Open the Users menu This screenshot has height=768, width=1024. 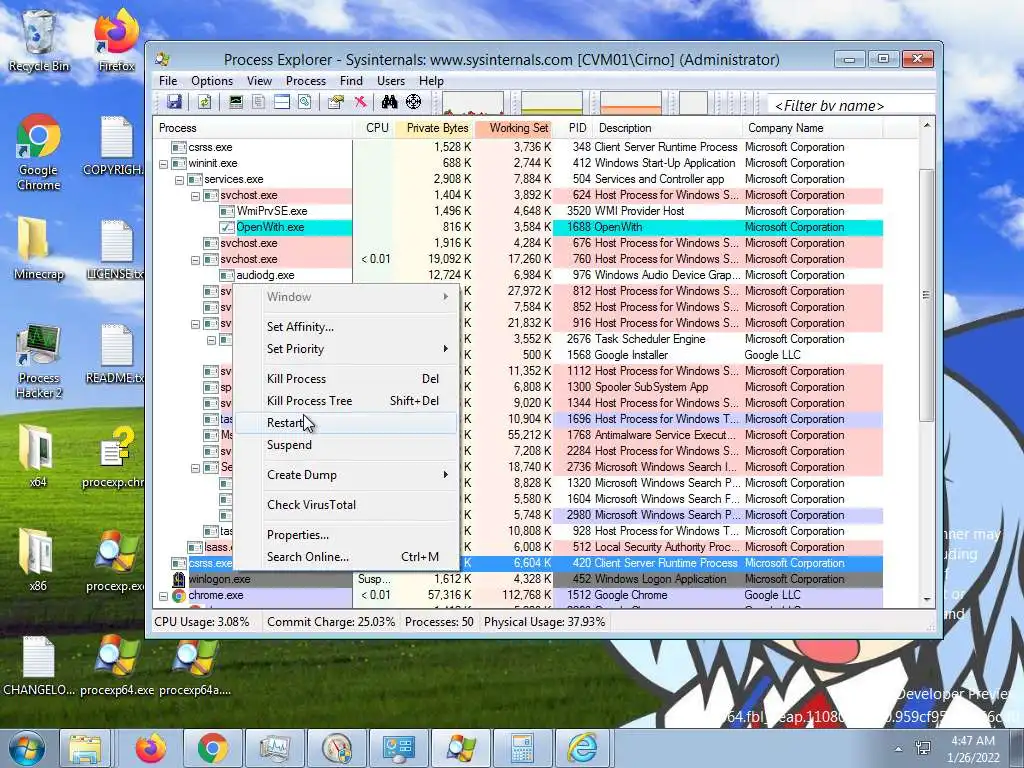[391, 81]
